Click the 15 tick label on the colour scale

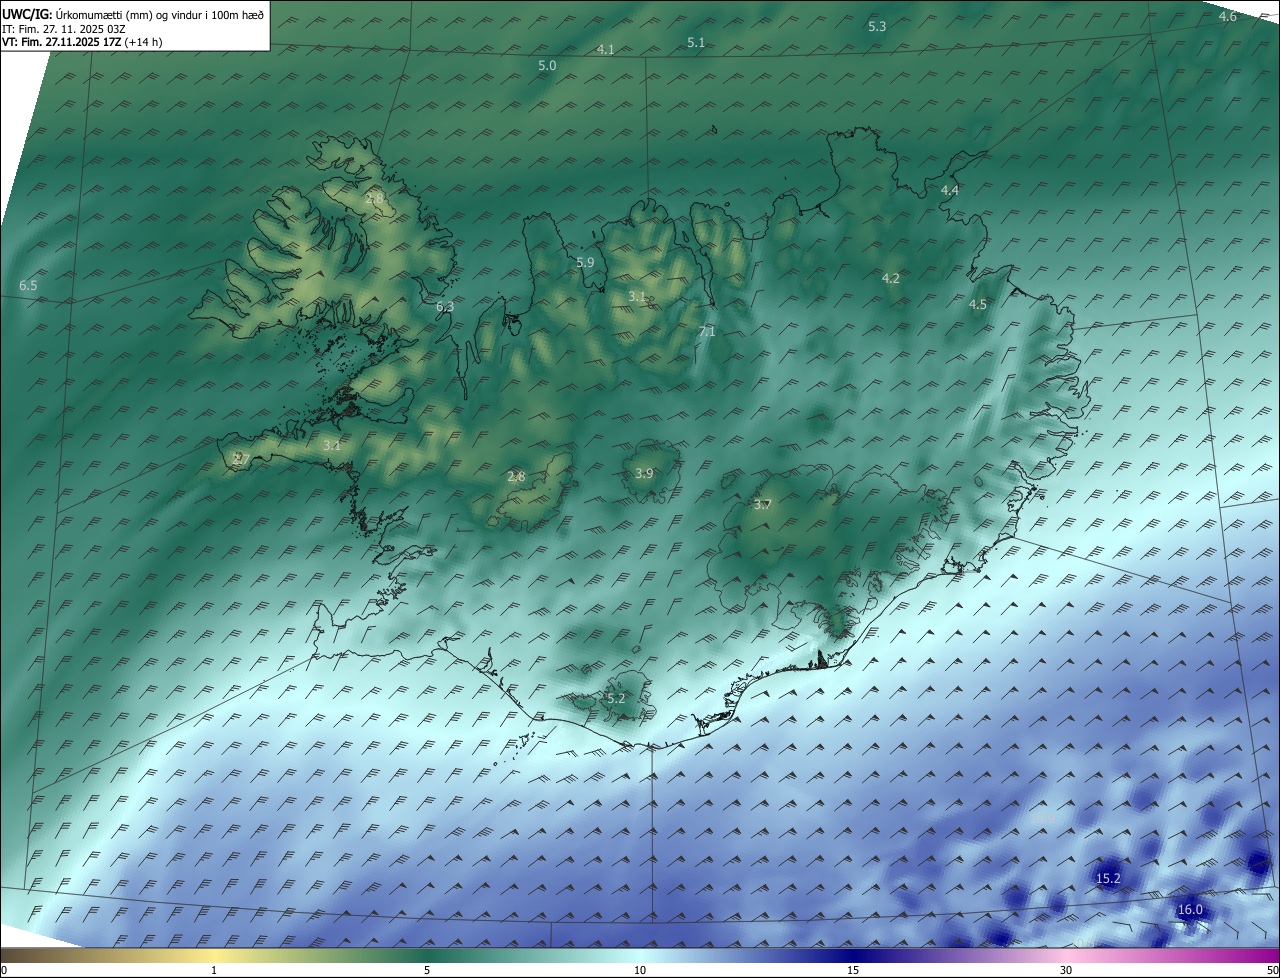[853, 970]
